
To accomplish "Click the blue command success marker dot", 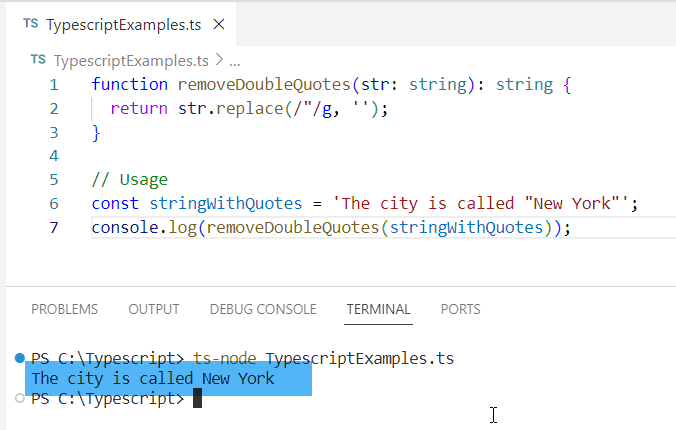I will pyautogui.click(x=20, y=358).
